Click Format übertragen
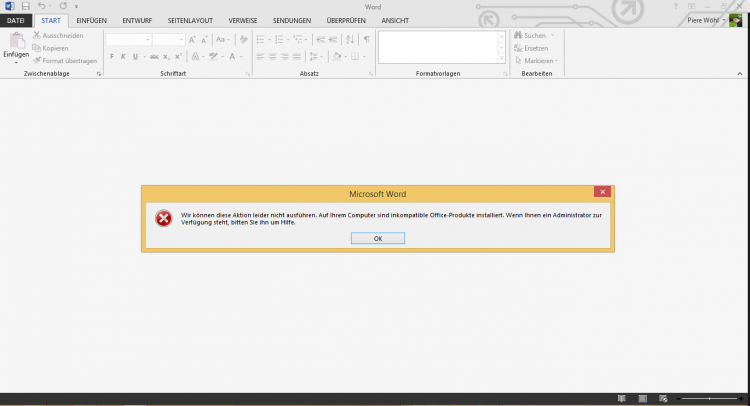This screenshot has height=406, width=750. 65,61
